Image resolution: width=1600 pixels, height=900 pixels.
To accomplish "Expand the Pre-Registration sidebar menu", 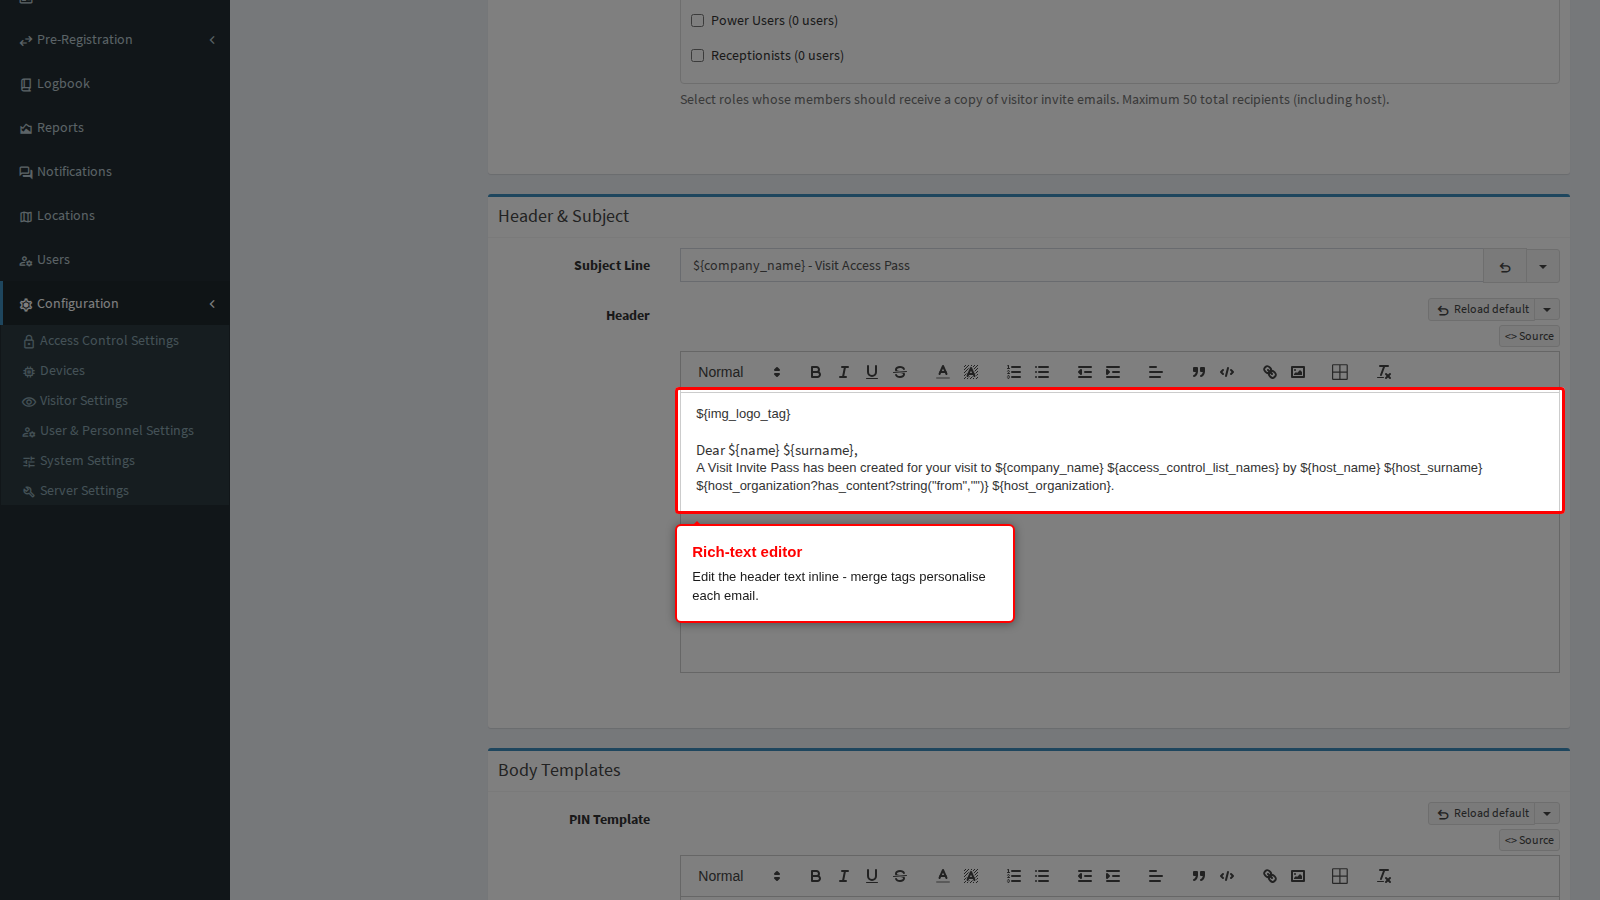I will 115,40.
